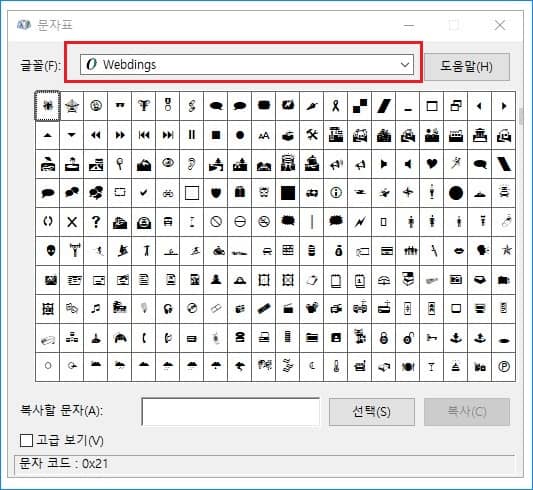Select the upward triangle glyph in second row
Viewport: 533px width, 490px height.
(48, 135)
